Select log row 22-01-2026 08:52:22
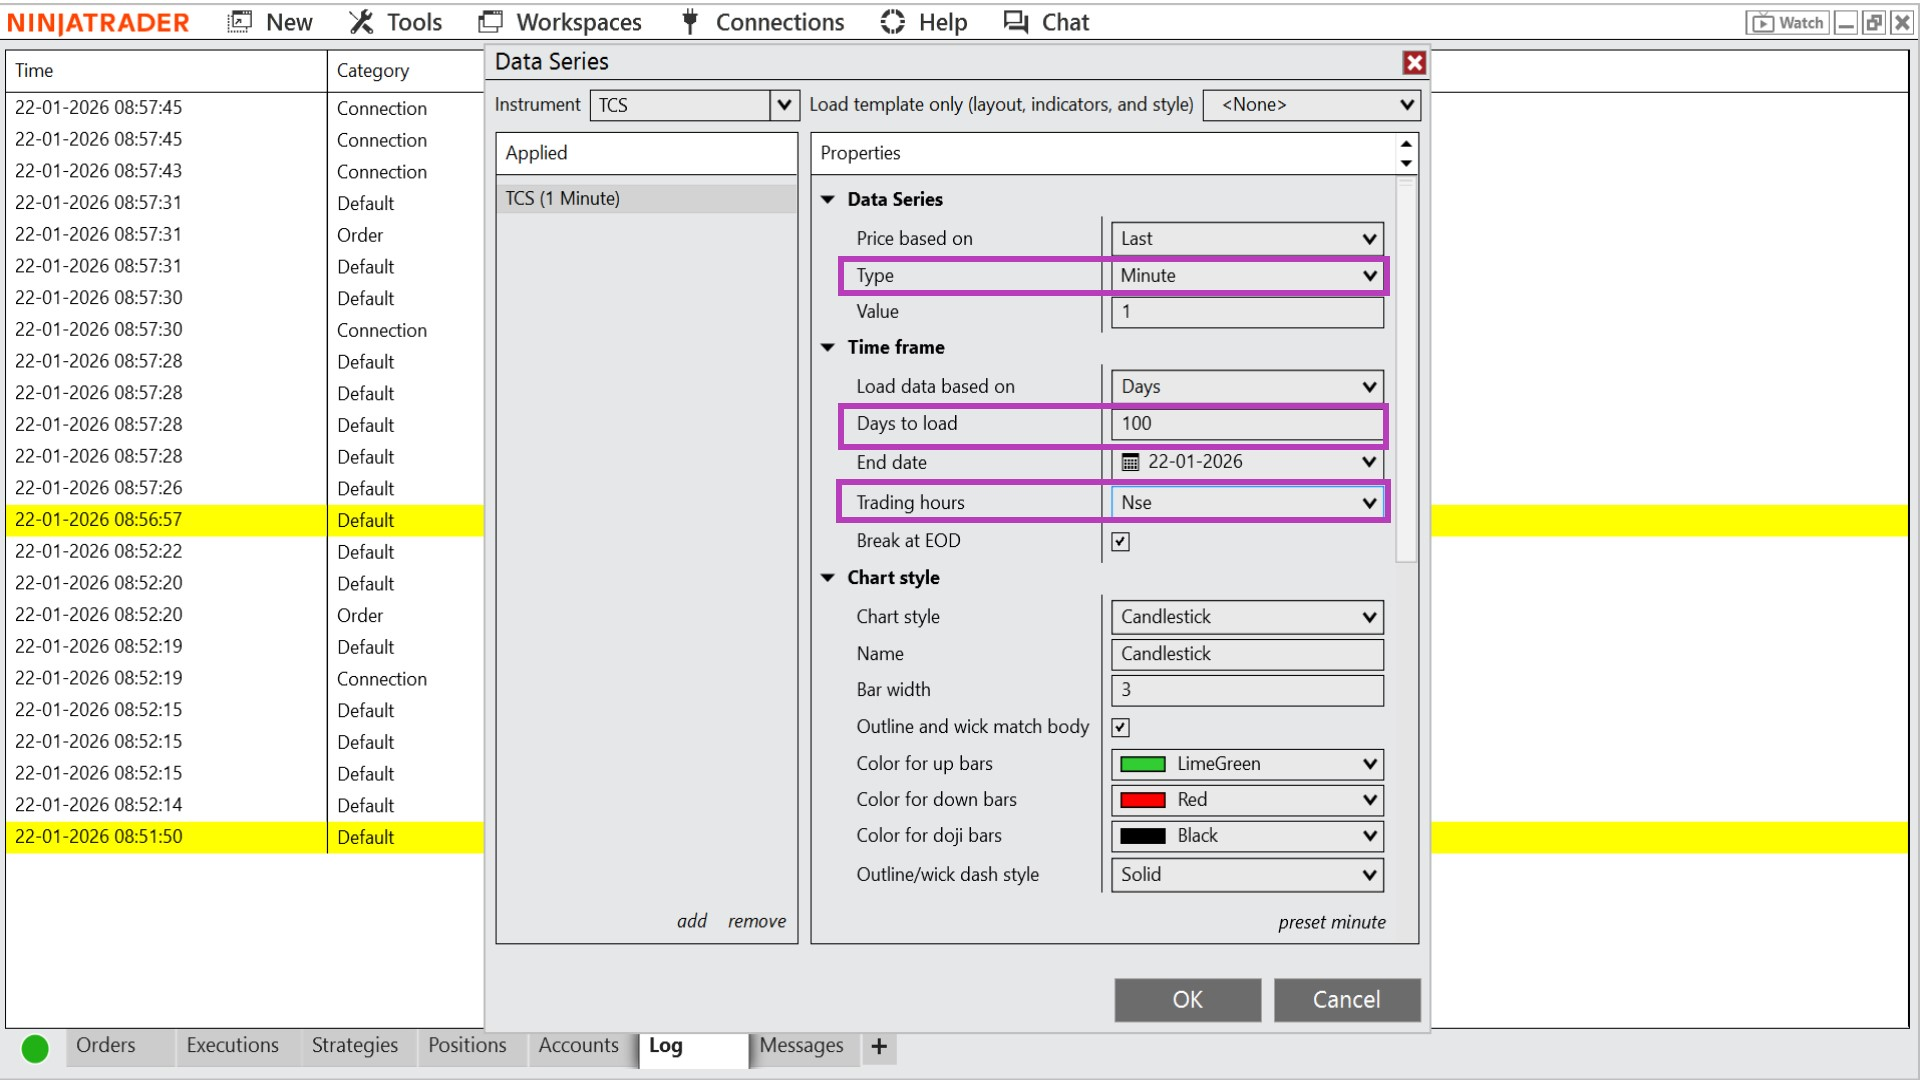This screenshot has width=1920, height=1080. 245,552
